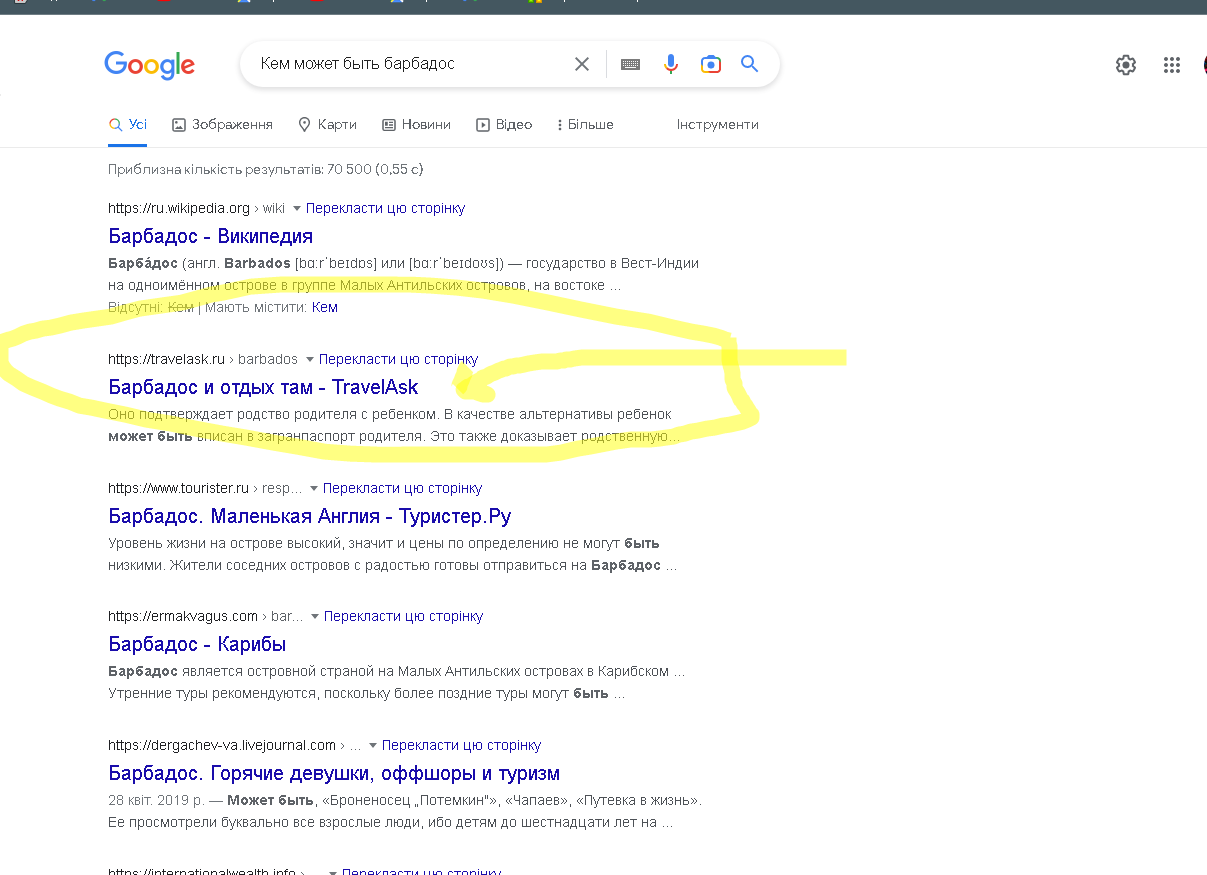This screenshot has width=1207, height=875.
Task: Click the Google logo
Action: click(150, 65)
